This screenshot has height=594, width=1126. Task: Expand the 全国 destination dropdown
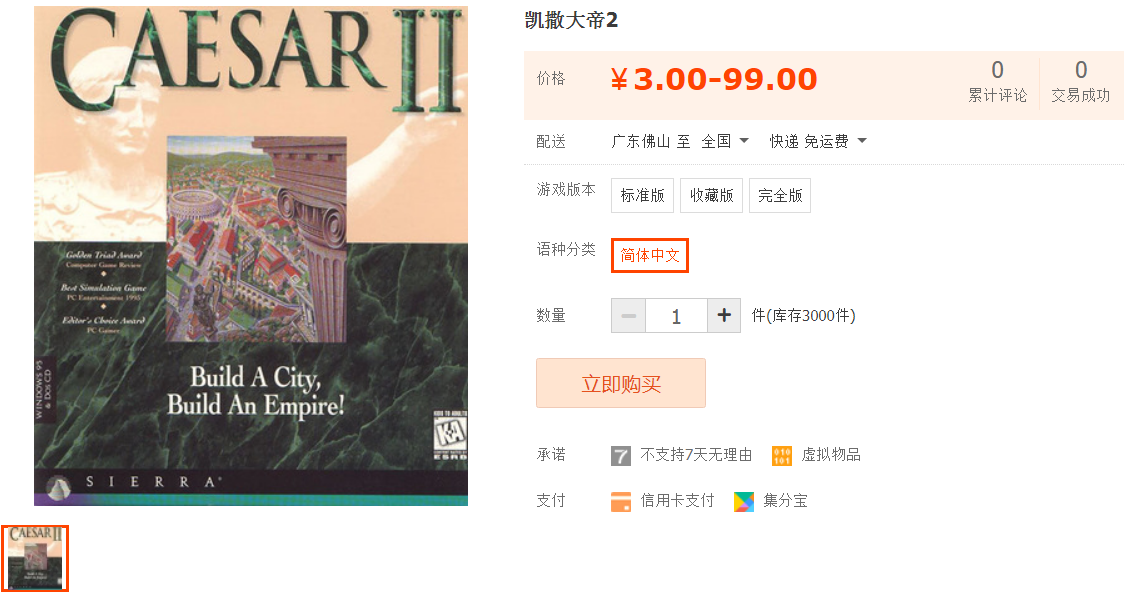(725, 141)
